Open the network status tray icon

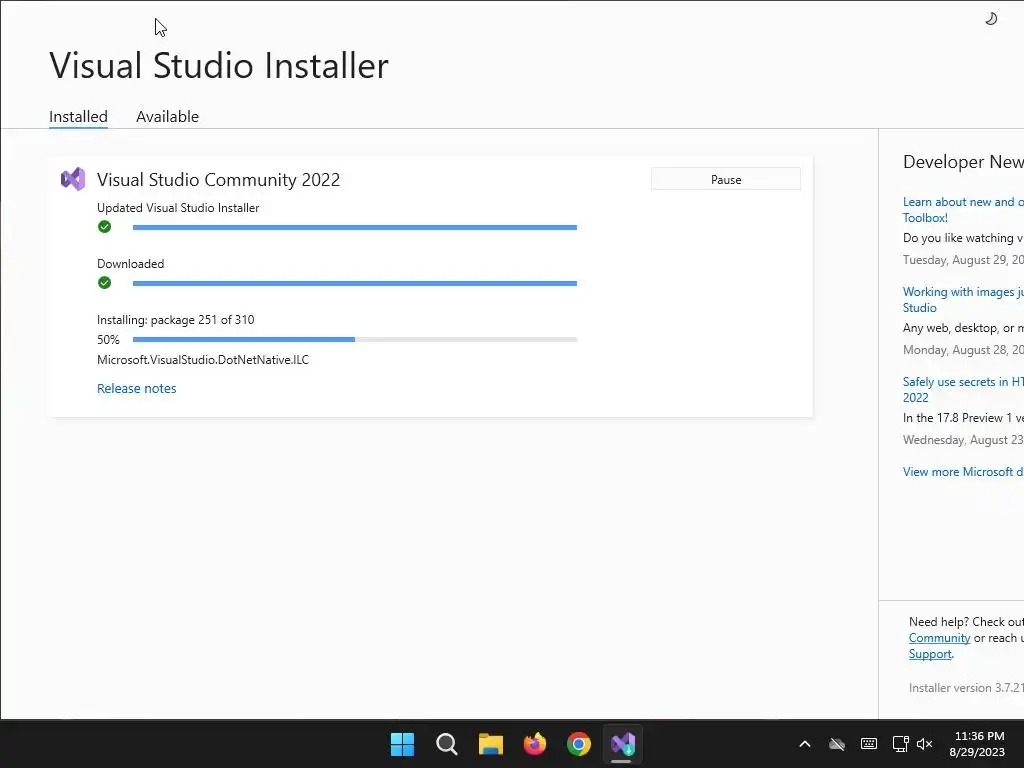click(901, 744)
